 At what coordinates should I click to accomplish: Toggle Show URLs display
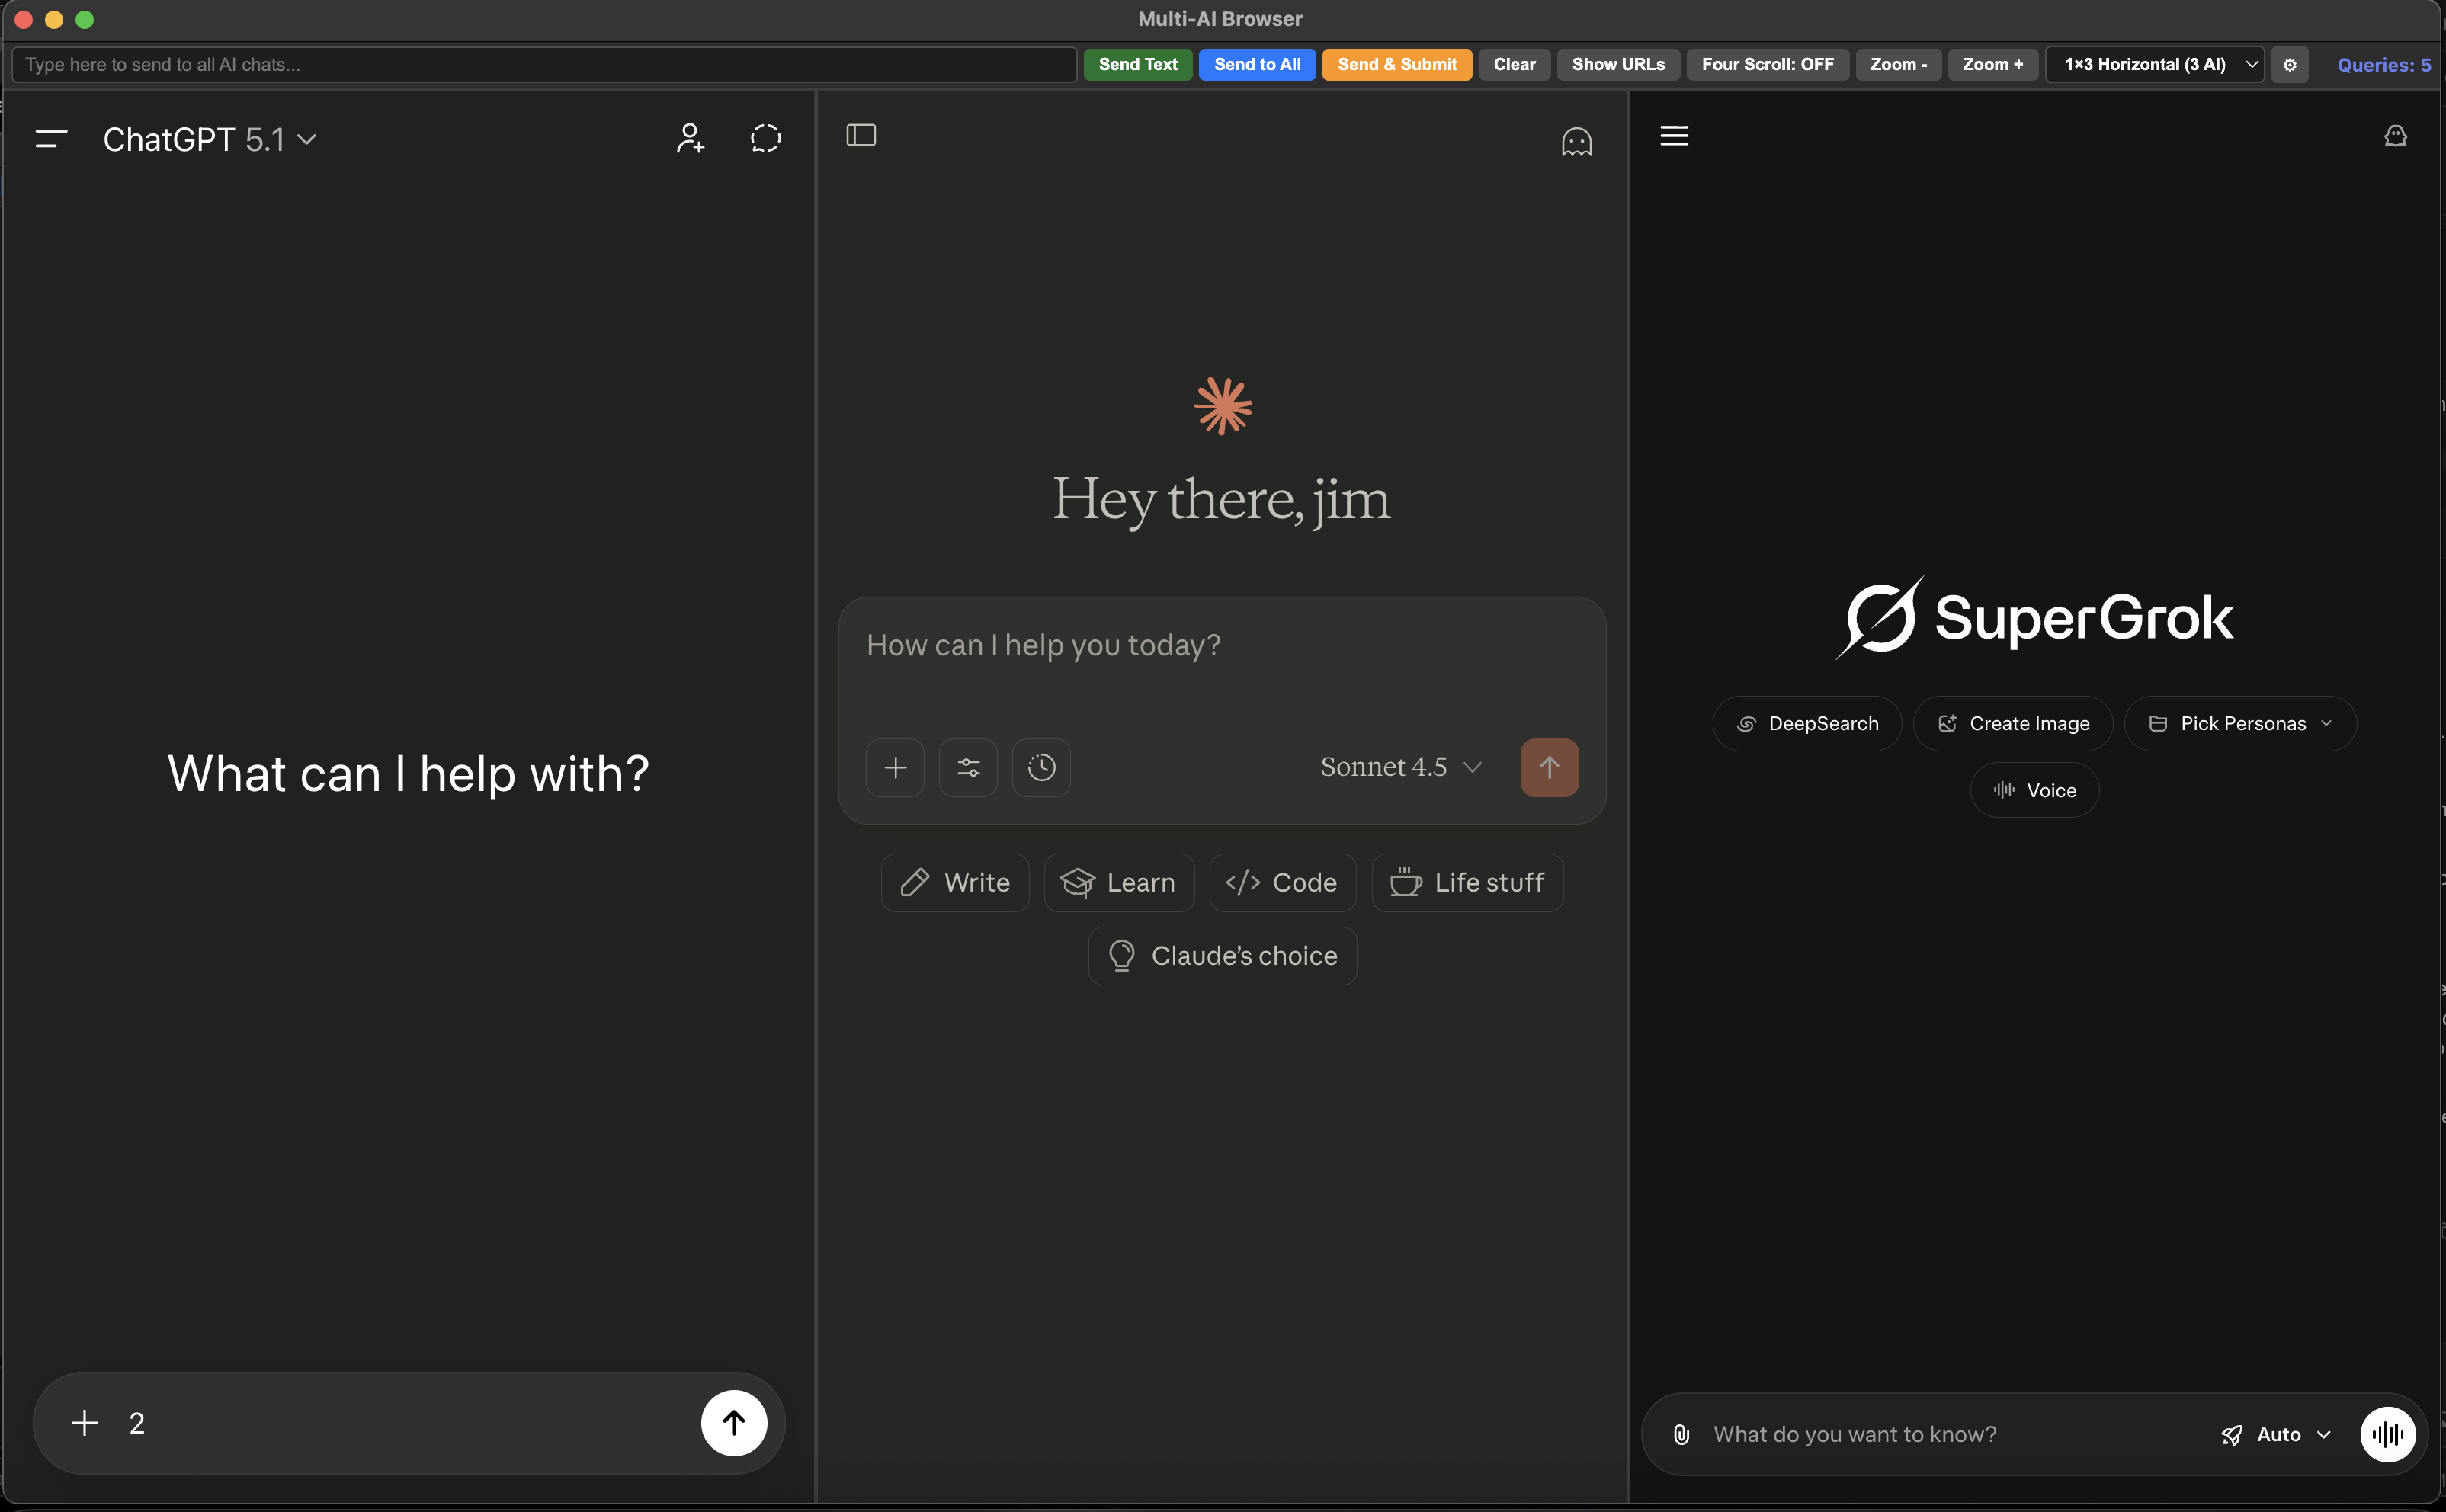click(1617, 64)
